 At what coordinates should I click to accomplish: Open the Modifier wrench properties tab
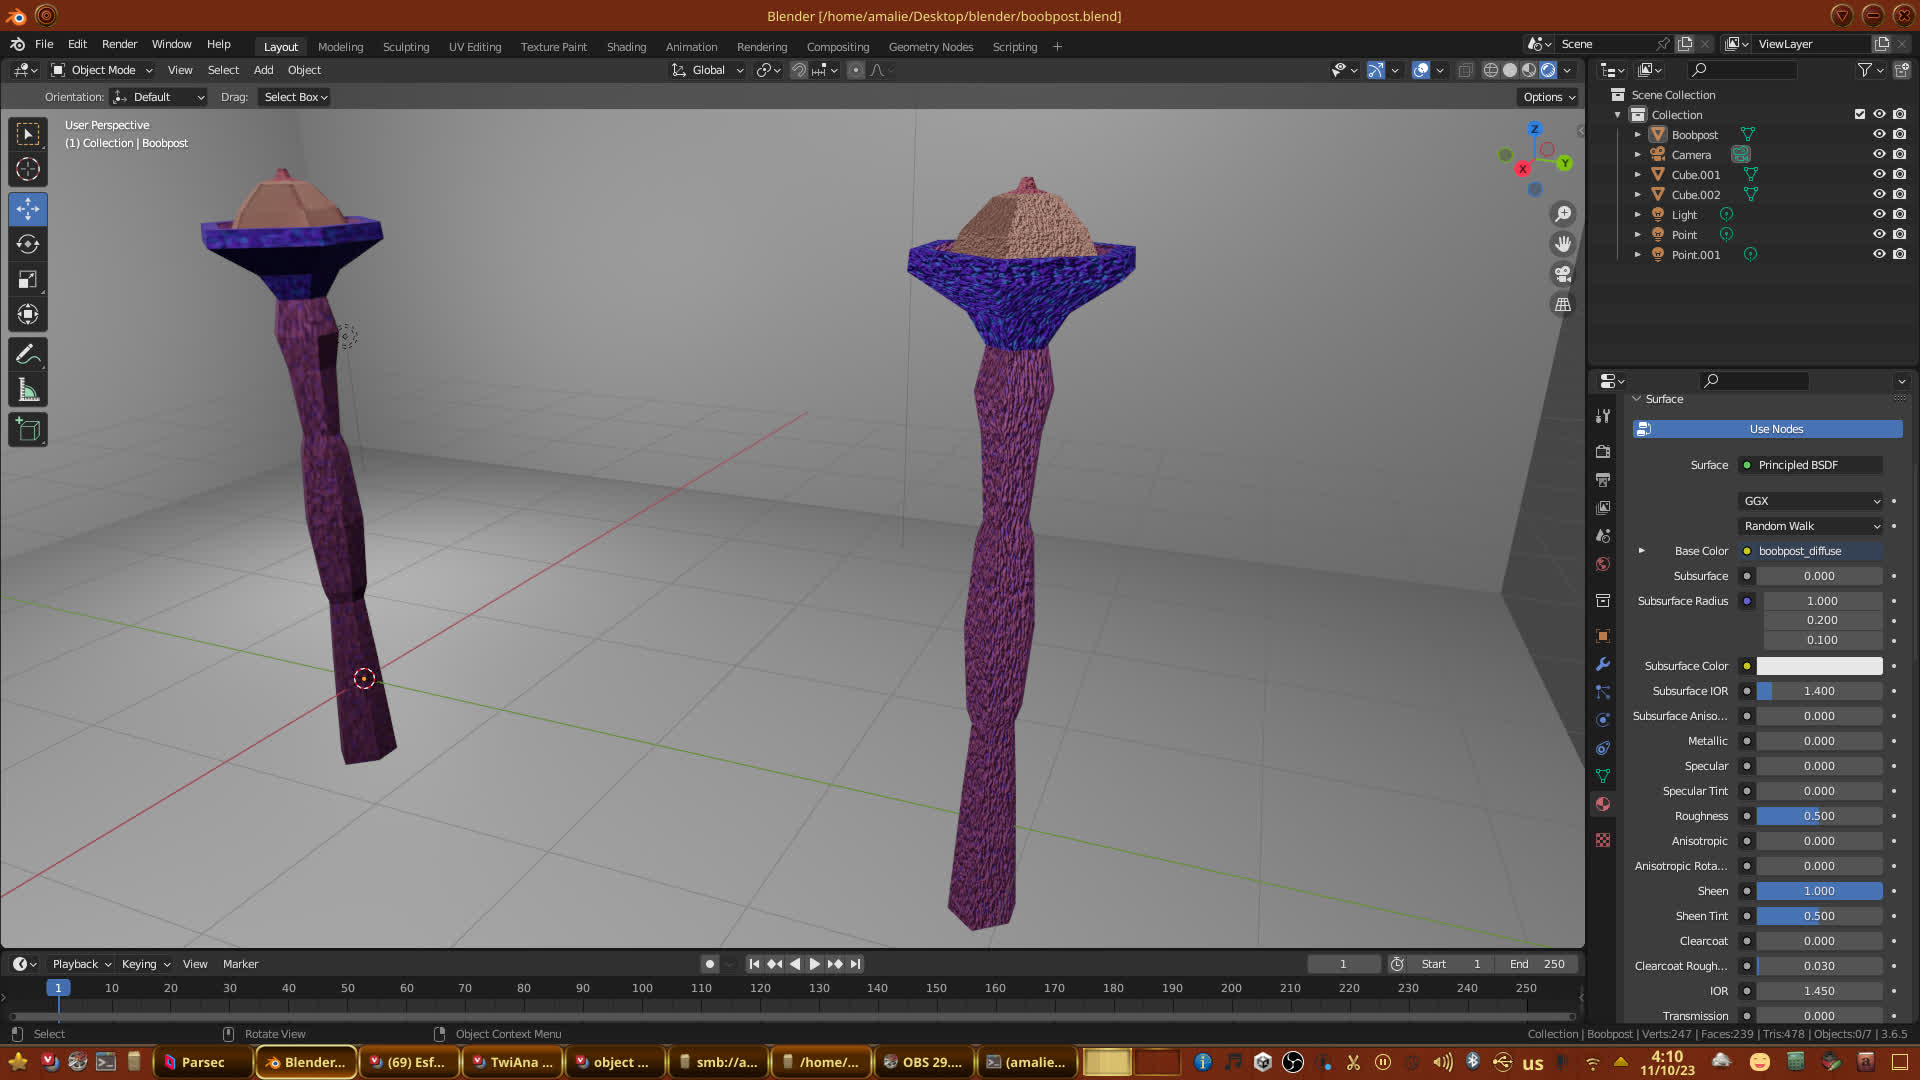1603,664
